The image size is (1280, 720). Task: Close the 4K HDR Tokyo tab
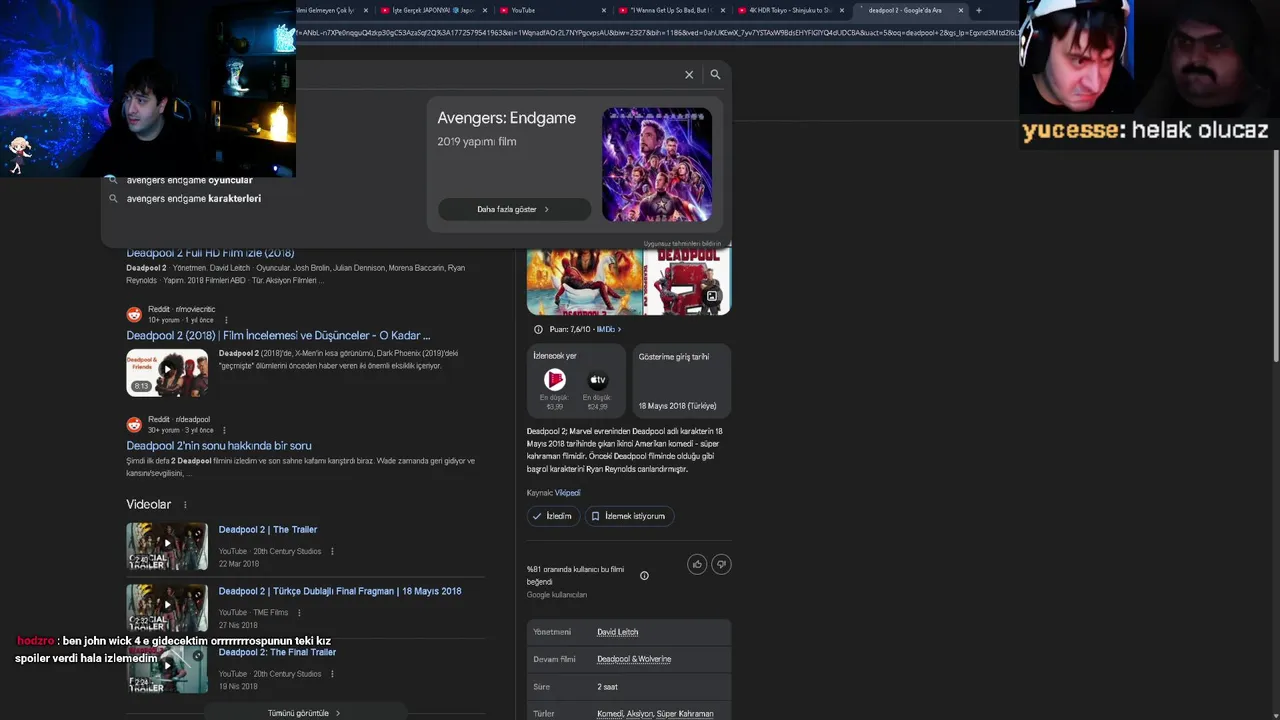point(842,10)
